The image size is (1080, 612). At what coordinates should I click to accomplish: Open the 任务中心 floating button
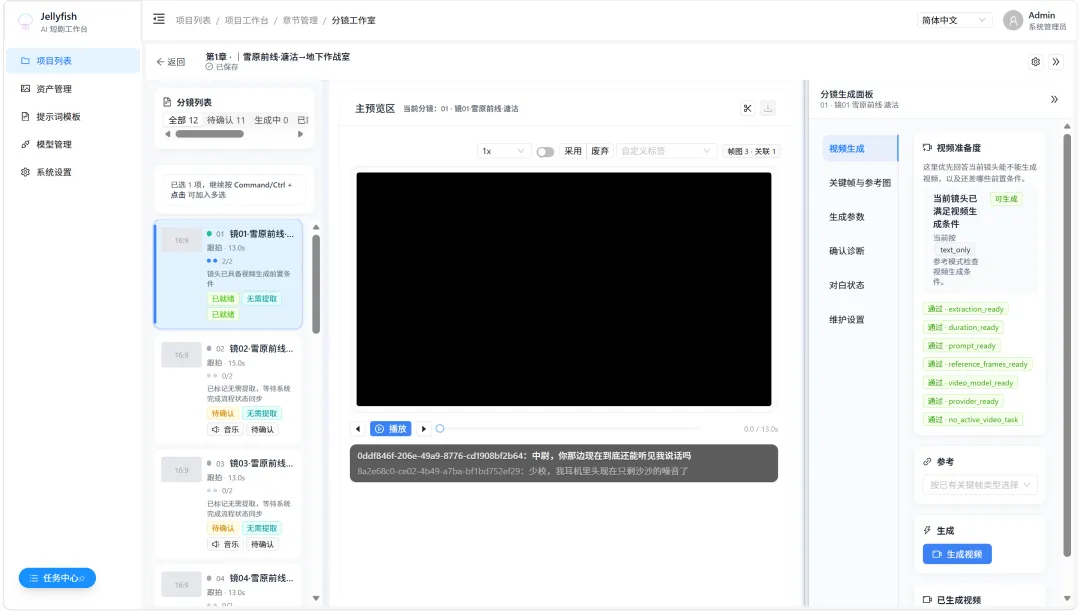[57, 578]
